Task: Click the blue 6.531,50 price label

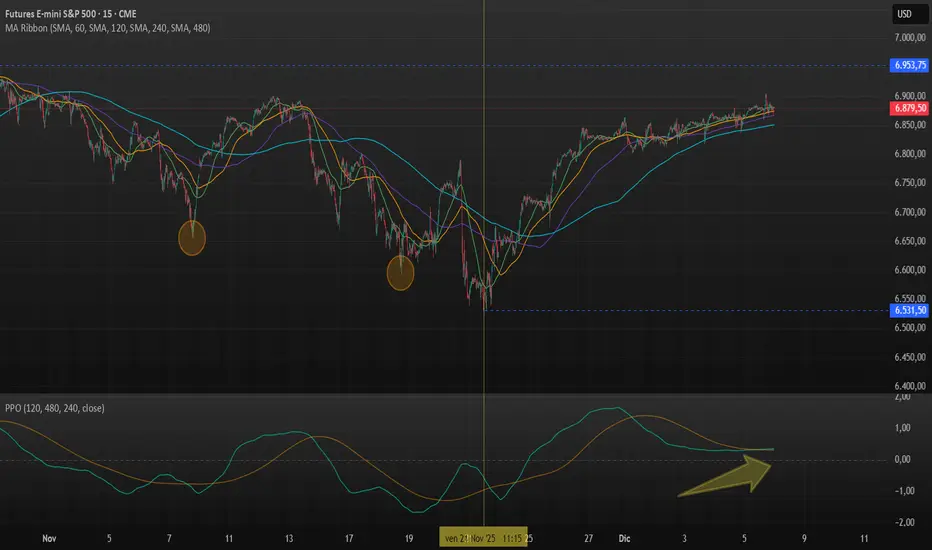Action: coord(909,311)
